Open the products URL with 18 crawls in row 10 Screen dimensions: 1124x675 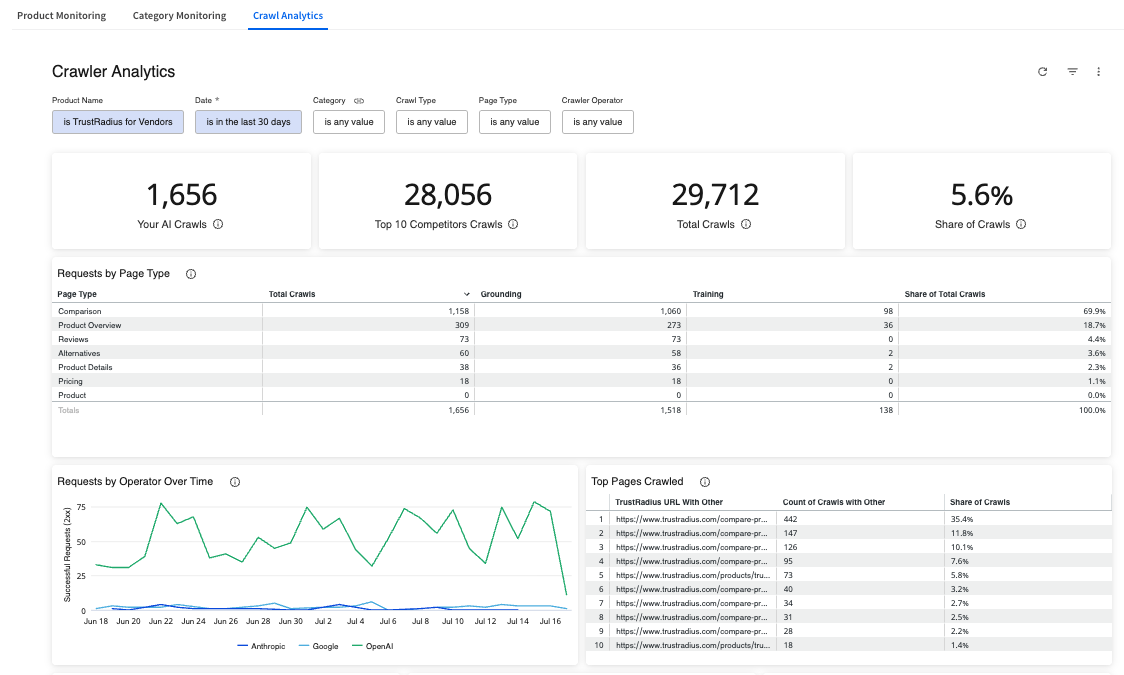tap(692, 646)
